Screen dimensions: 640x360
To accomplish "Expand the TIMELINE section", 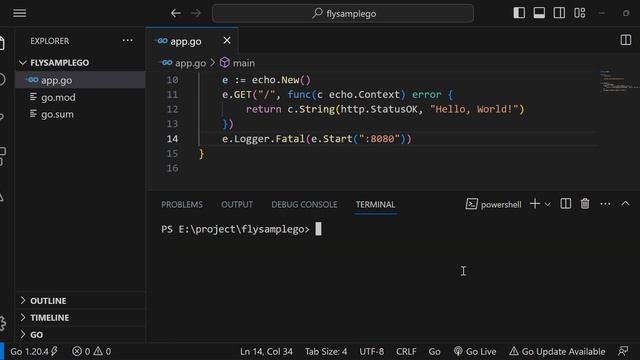I will click(80, 318).
